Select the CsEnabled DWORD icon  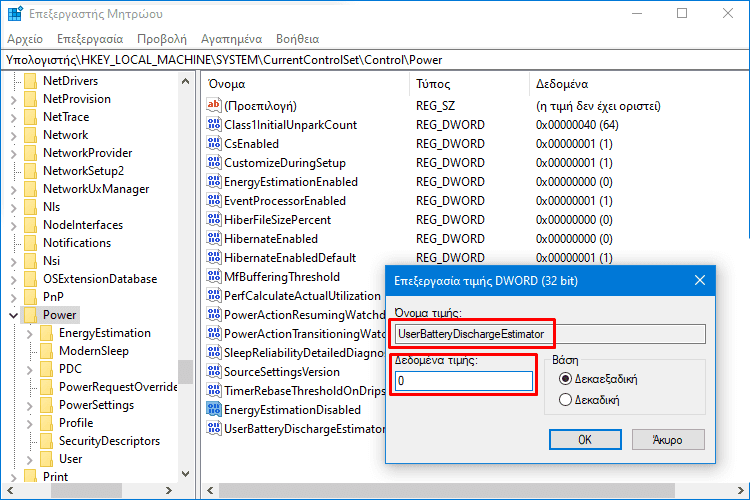(x=214, y=144)
